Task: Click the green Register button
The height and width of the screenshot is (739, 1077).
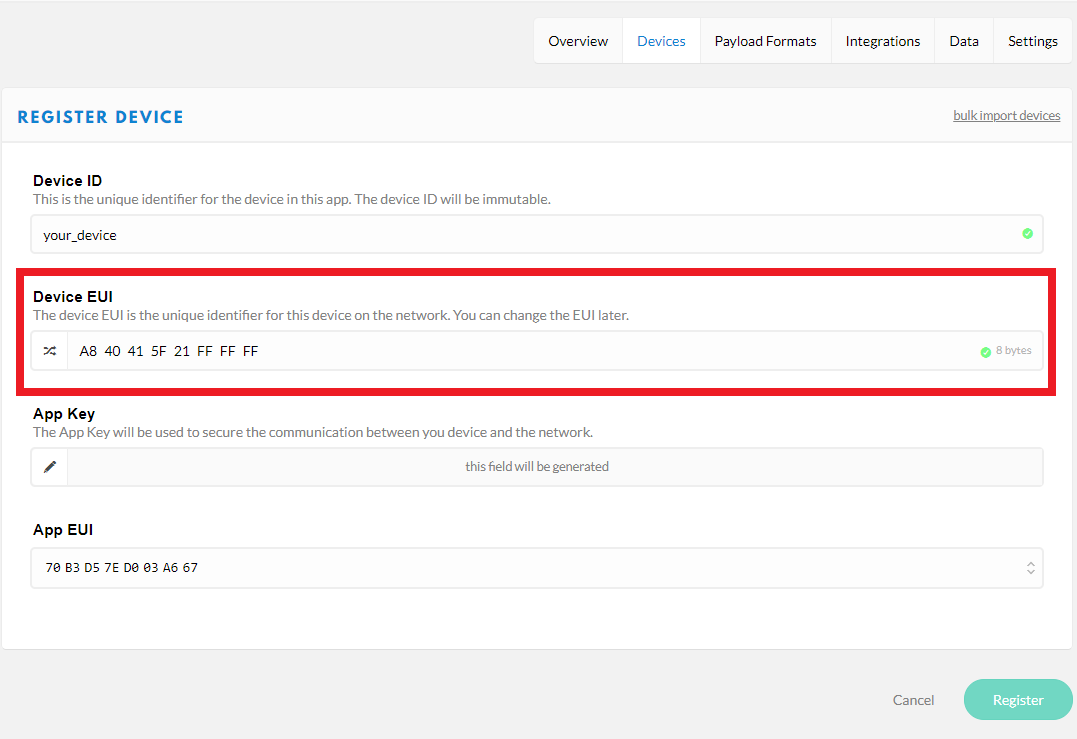Action: (1017, 700)
